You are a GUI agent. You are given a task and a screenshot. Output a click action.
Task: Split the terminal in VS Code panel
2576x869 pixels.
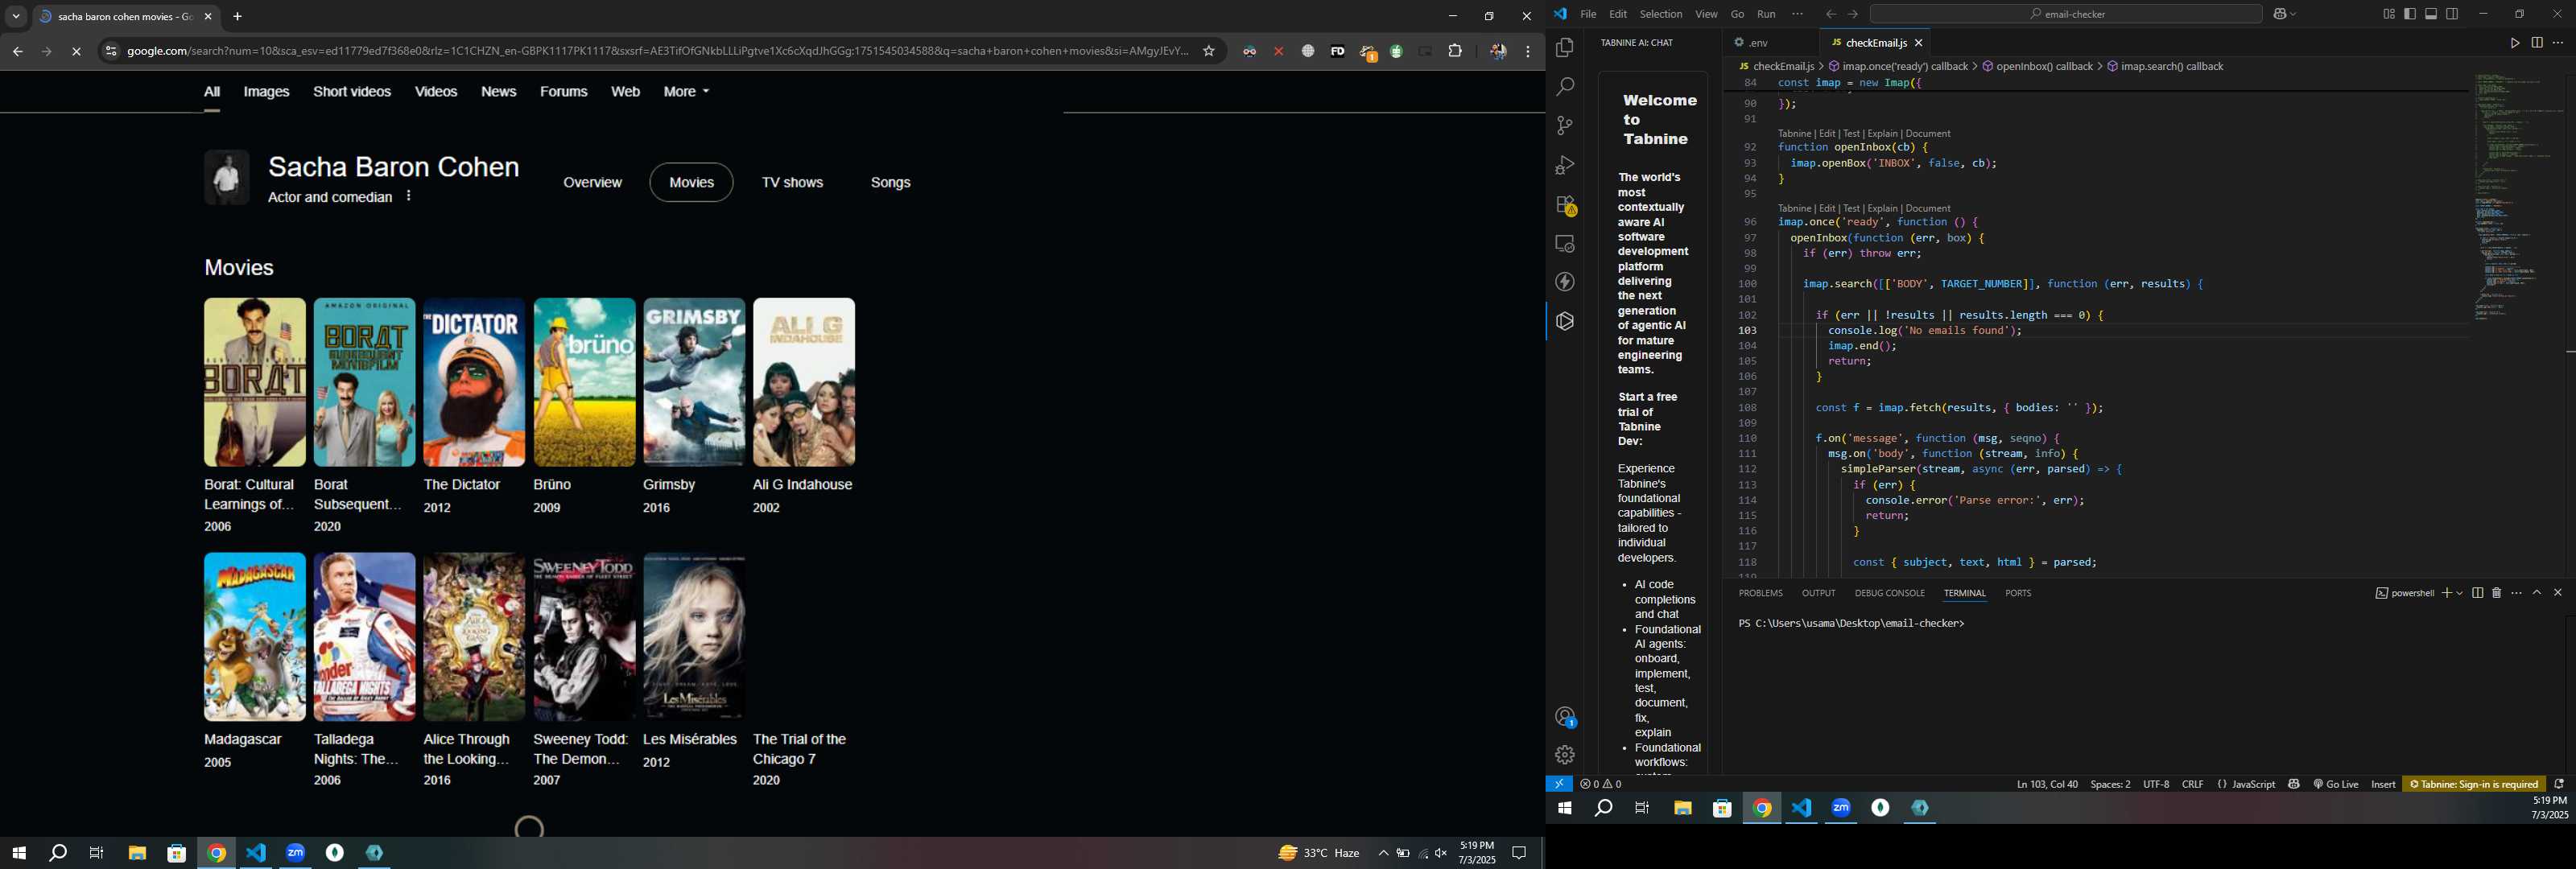(2477, 593)
